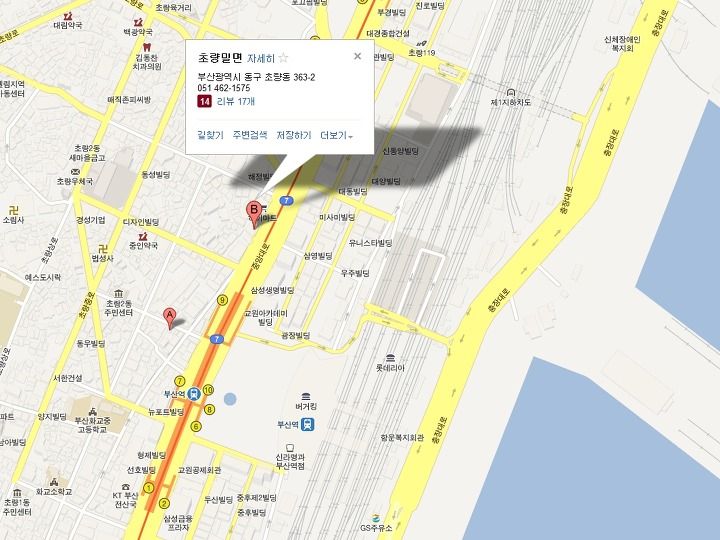Screen dimensions: 720x540
Task: Click 주변검색 to search nearby
Action: [250, 135]
